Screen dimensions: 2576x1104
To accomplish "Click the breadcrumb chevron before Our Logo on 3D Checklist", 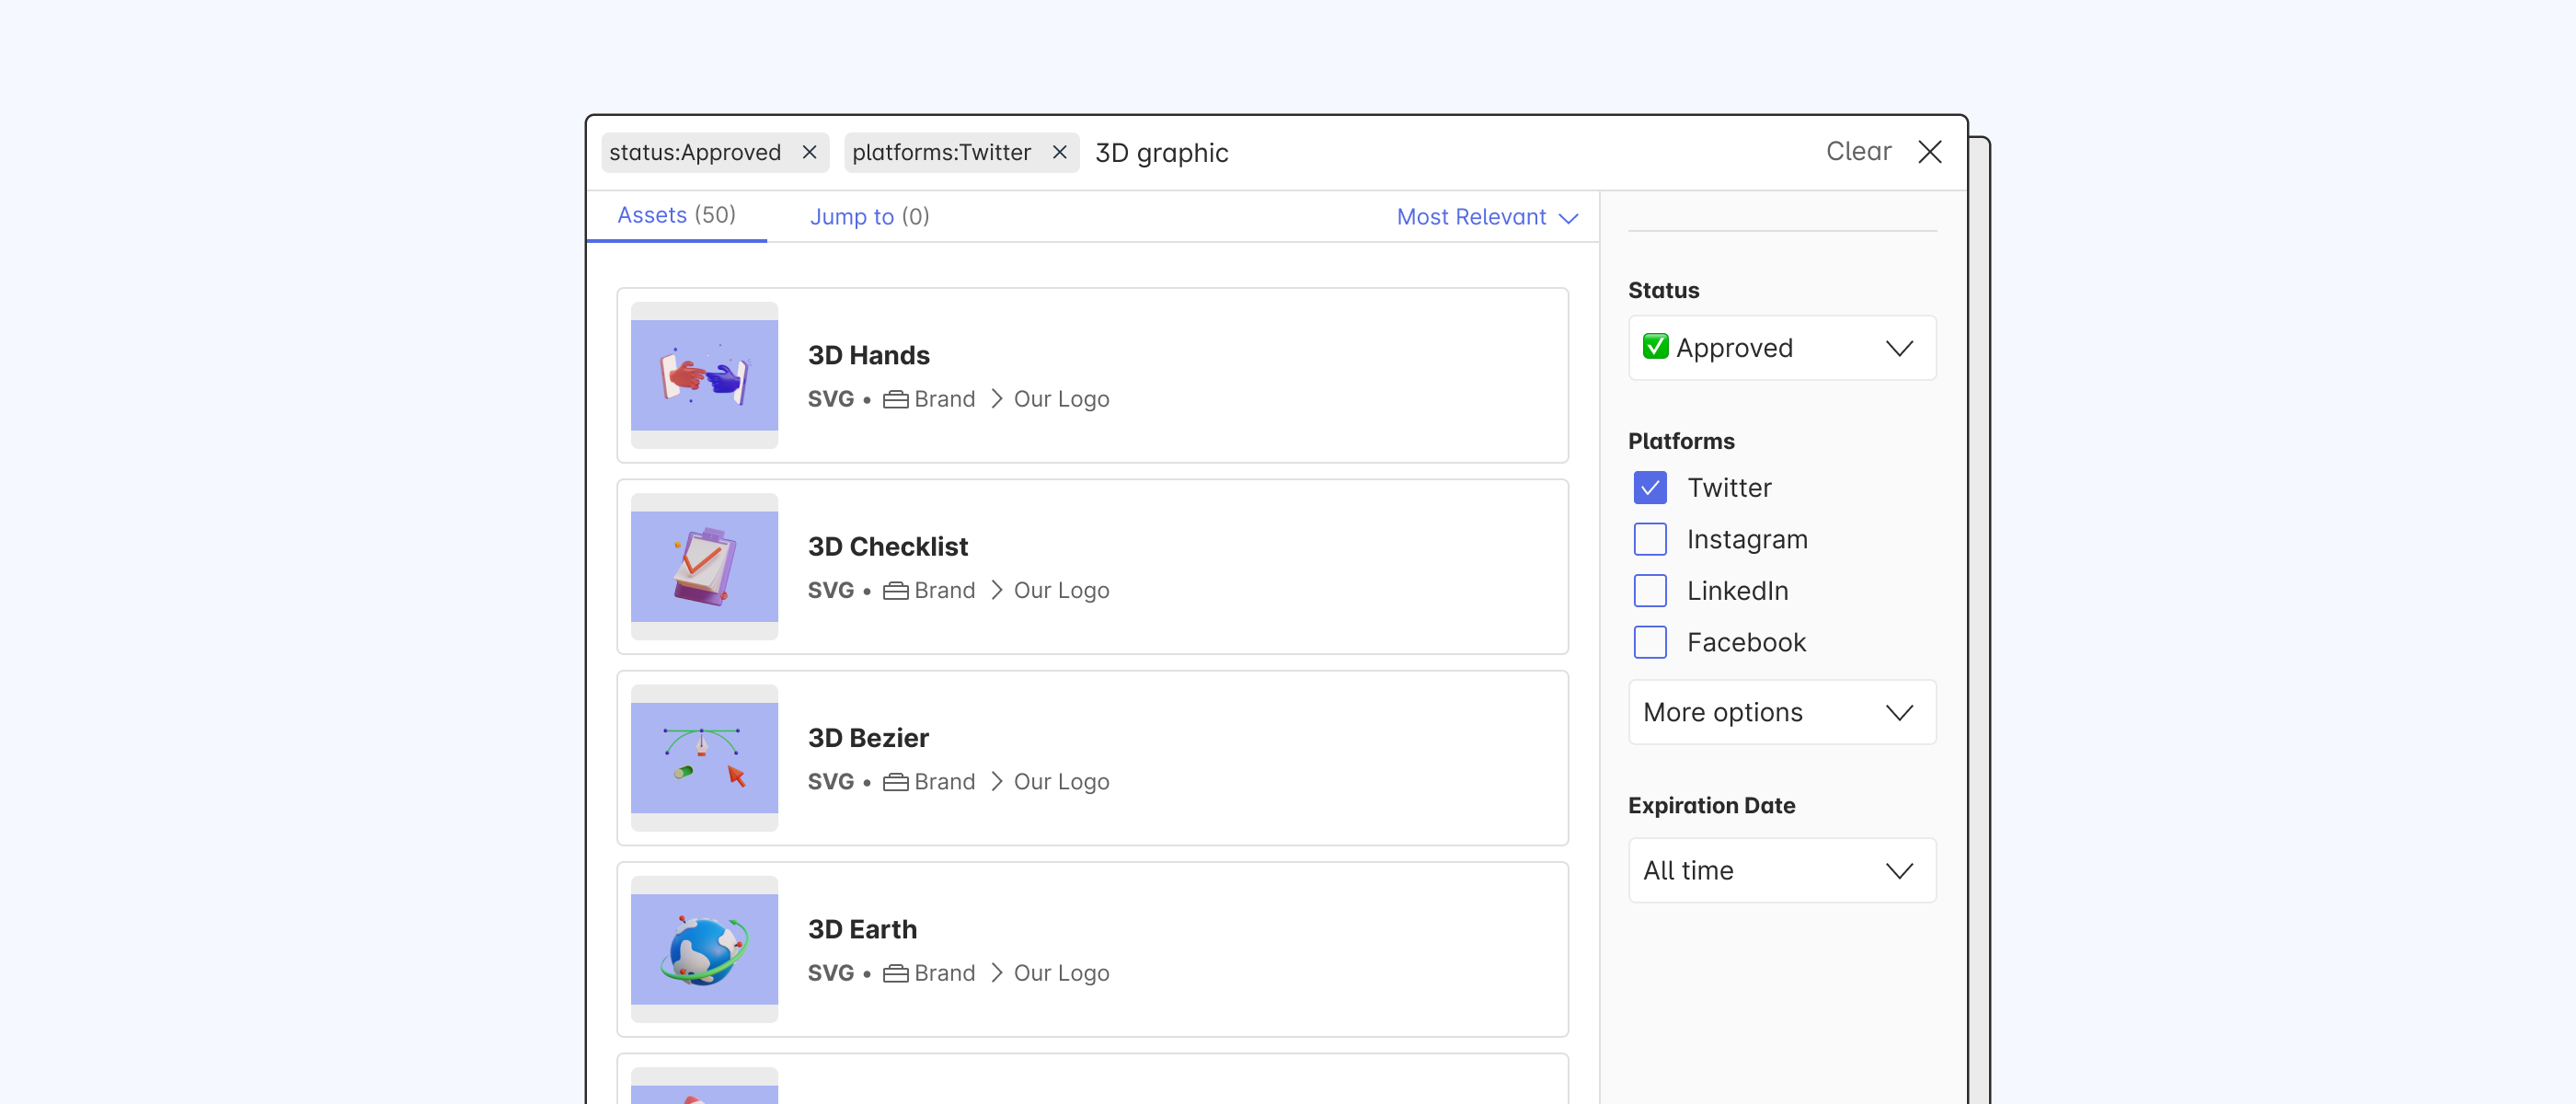I will (996, 590).
